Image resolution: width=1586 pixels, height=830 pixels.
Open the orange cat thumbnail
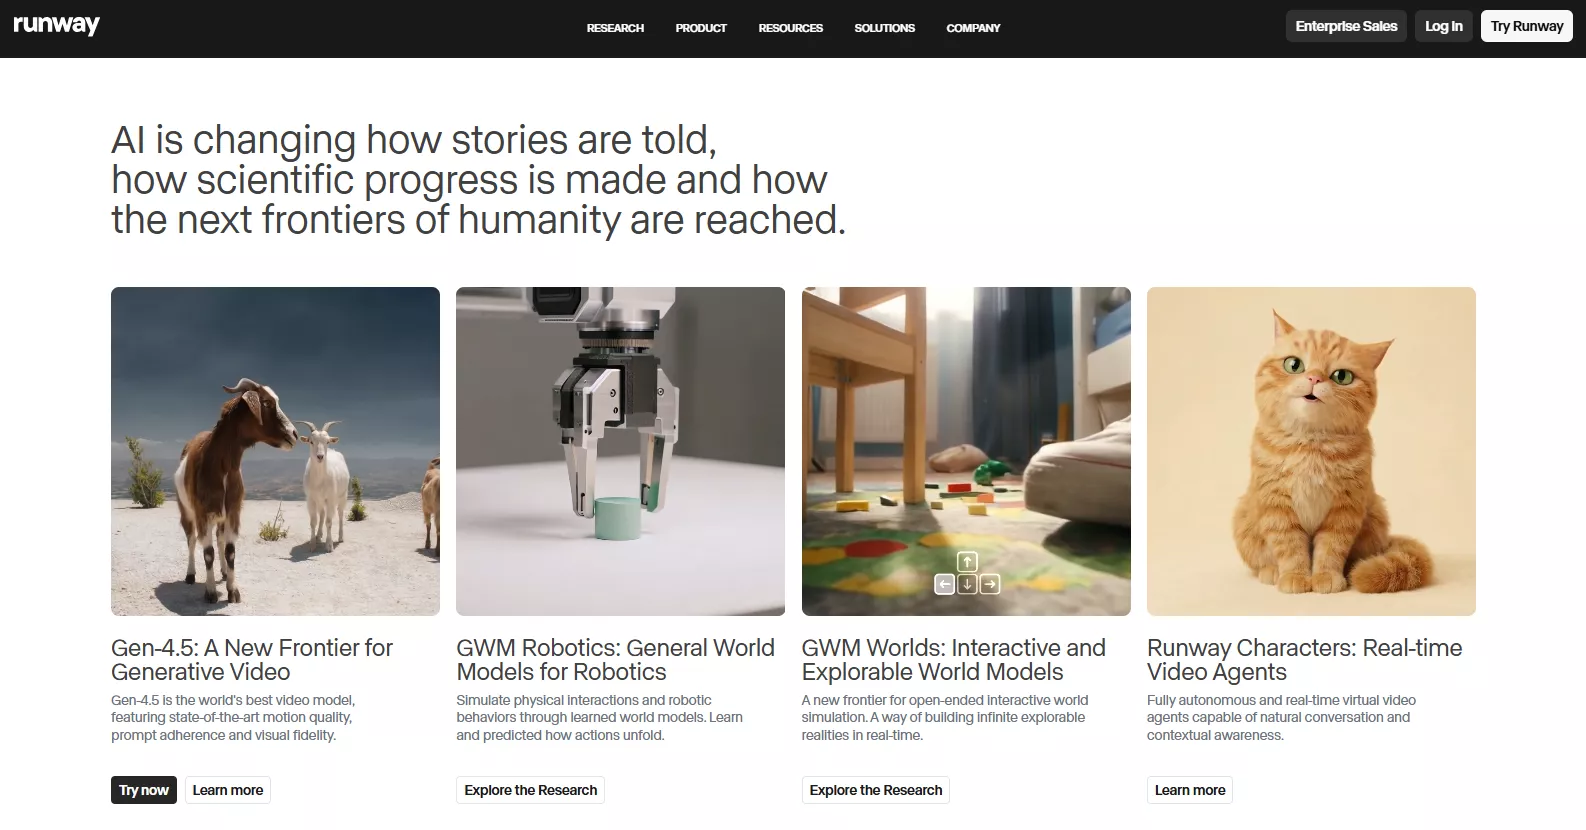pyautogui.click(x=1311, y=451)
